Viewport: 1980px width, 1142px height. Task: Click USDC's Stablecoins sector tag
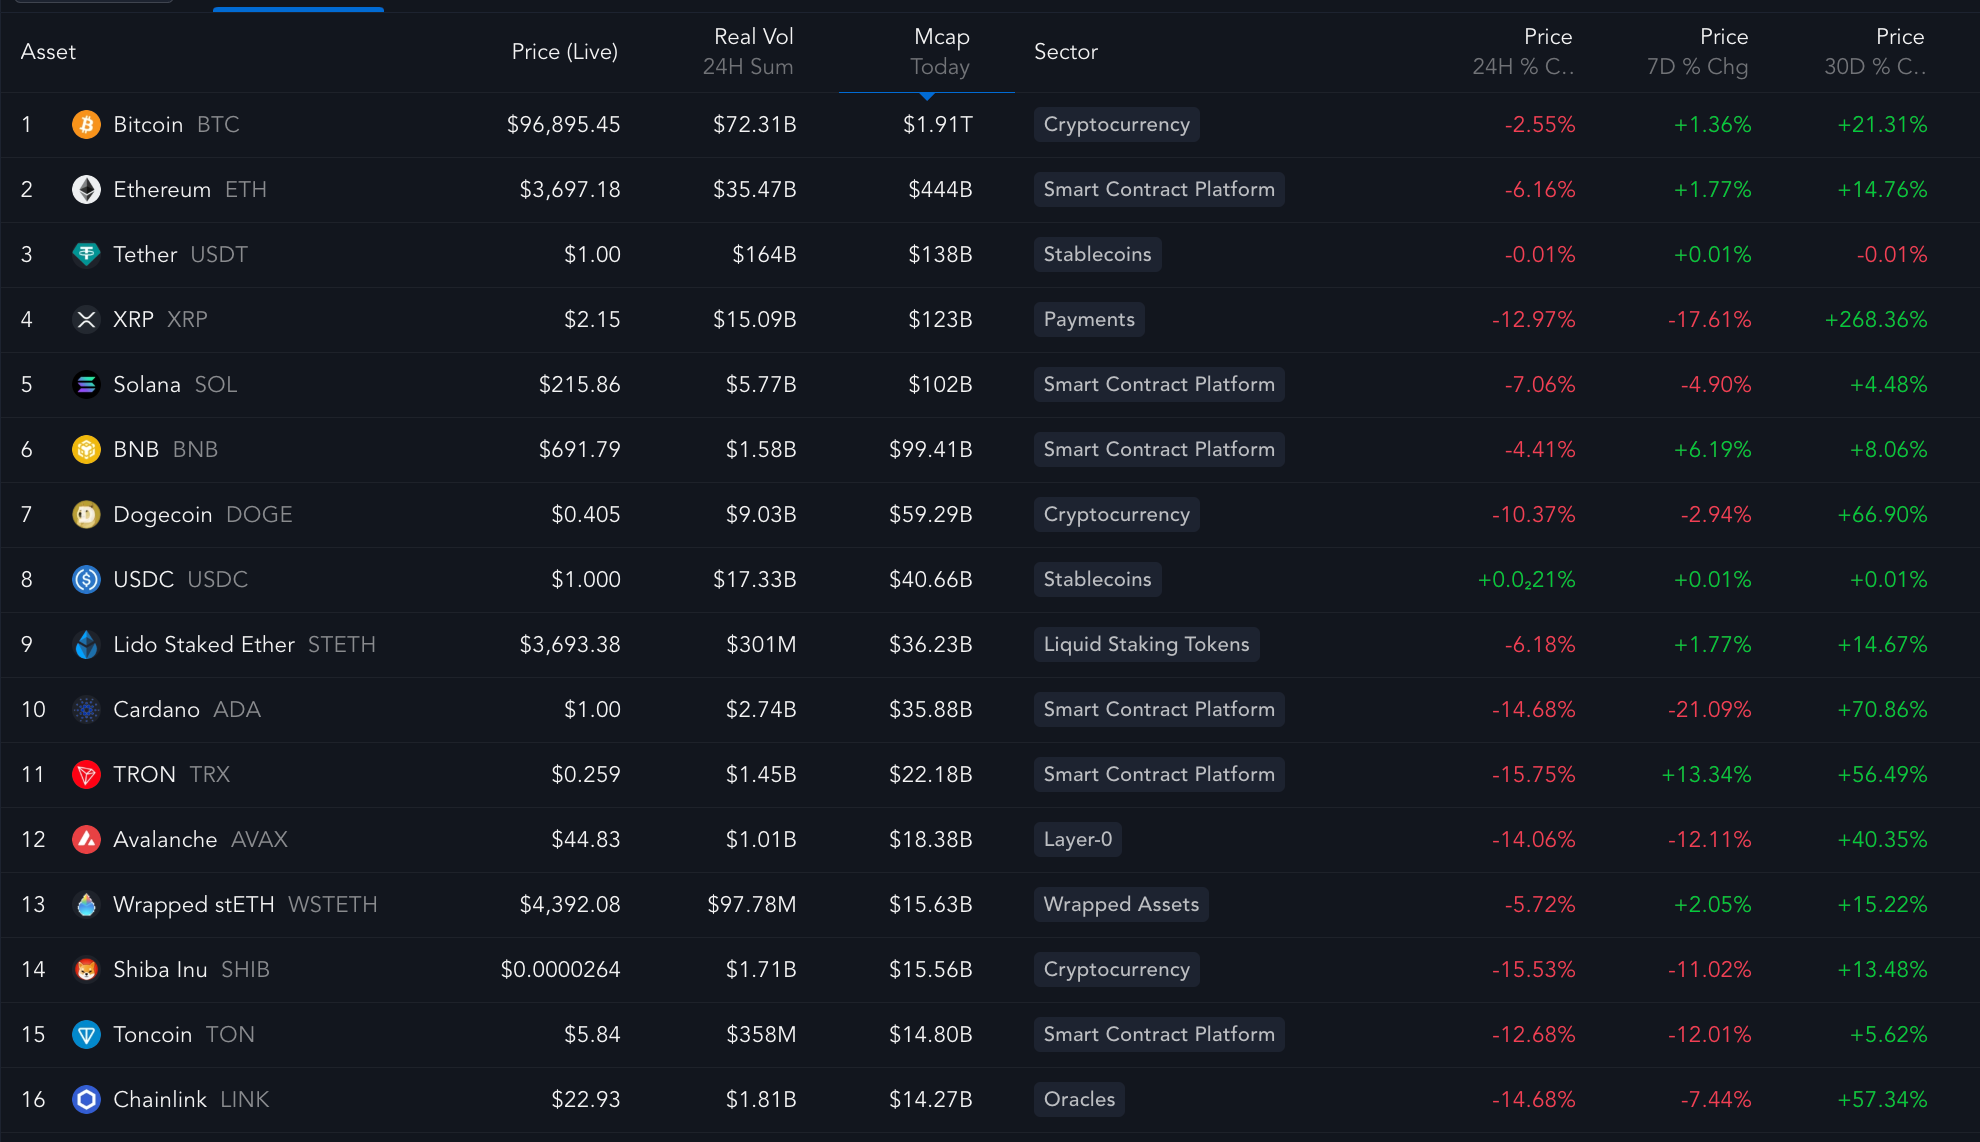1097,580
